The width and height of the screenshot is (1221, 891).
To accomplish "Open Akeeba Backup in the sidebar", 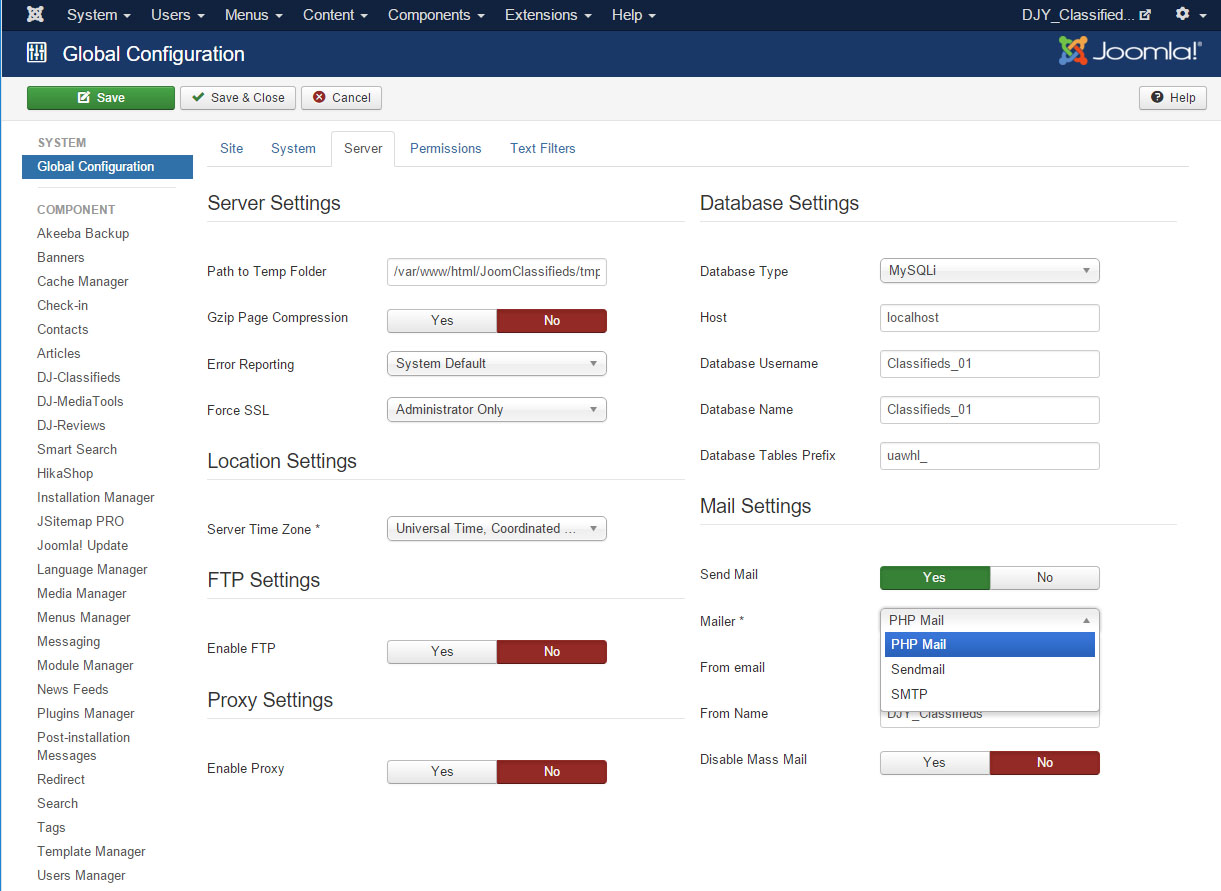I will [x=83, y=234].
